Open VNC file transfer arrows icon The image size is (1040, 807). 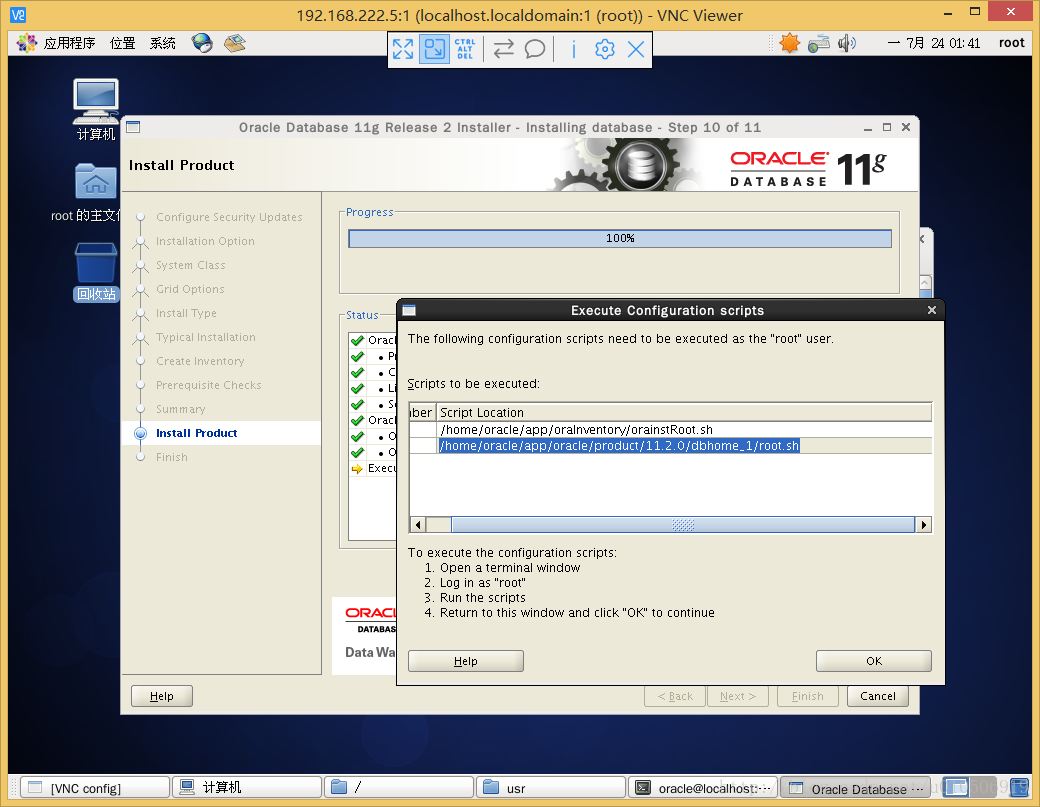pyautogui.click(x=504, y=49)
